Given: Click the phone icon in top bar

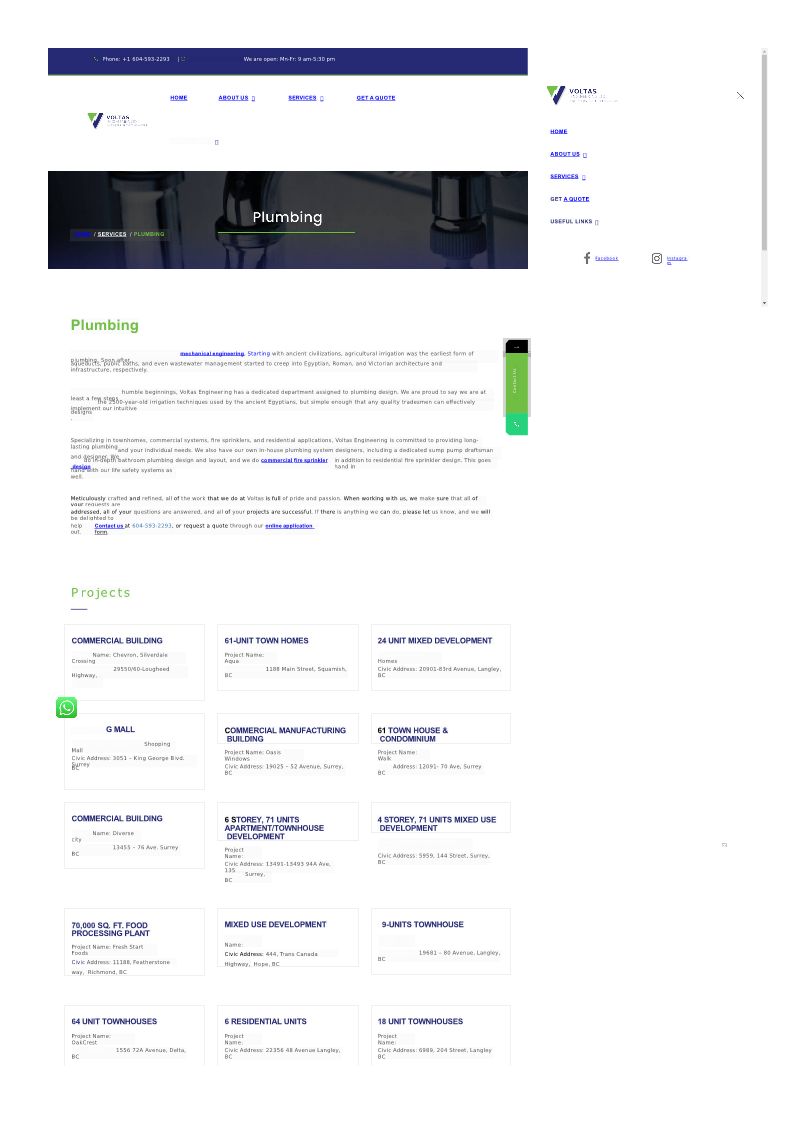Looking at the screenshot, I should tap(96, 59).
